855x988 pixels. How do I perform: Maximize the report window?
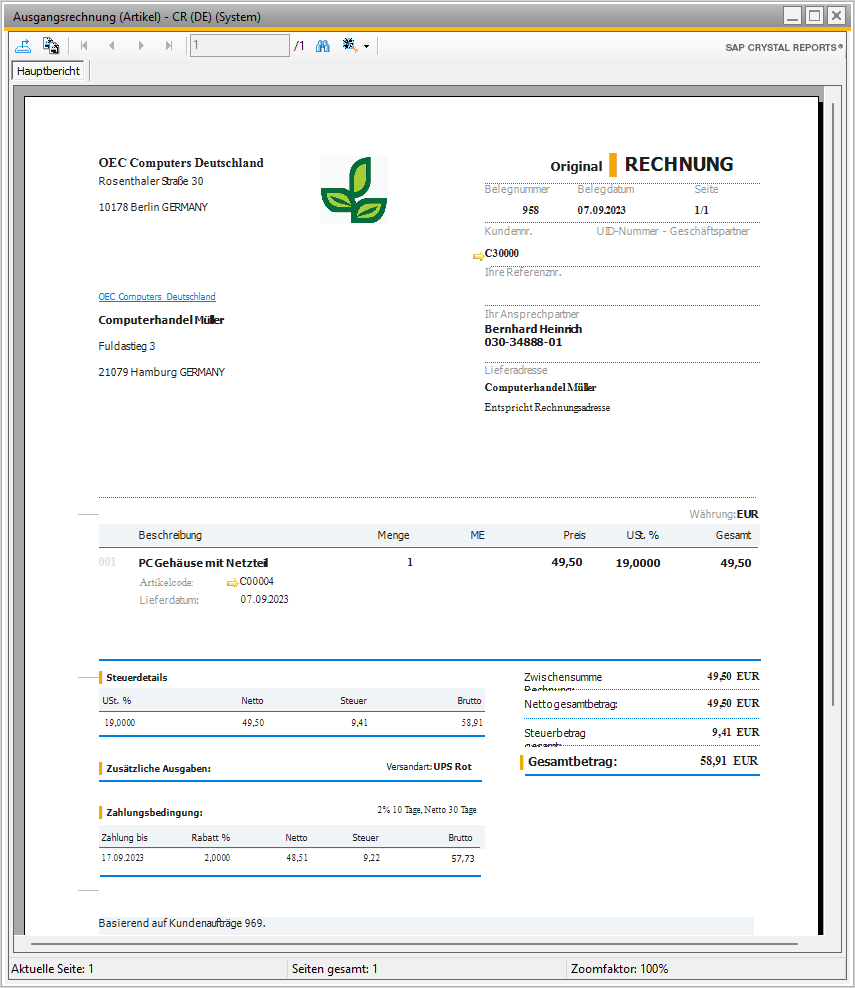[815, 16]
